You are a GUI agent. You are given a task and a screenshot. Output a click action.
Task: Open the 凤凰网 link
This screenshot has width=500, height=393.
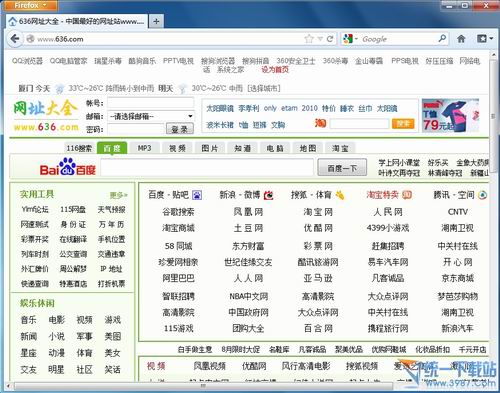(x=248, y=212)
